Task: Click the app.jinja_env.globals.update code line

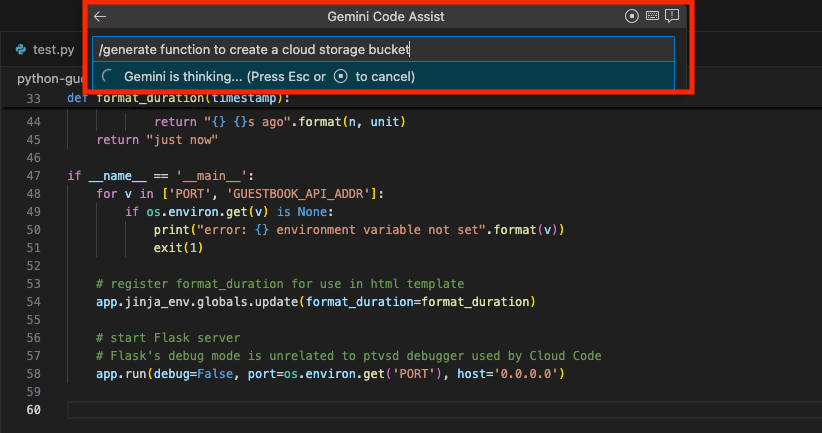Action: 316,302
